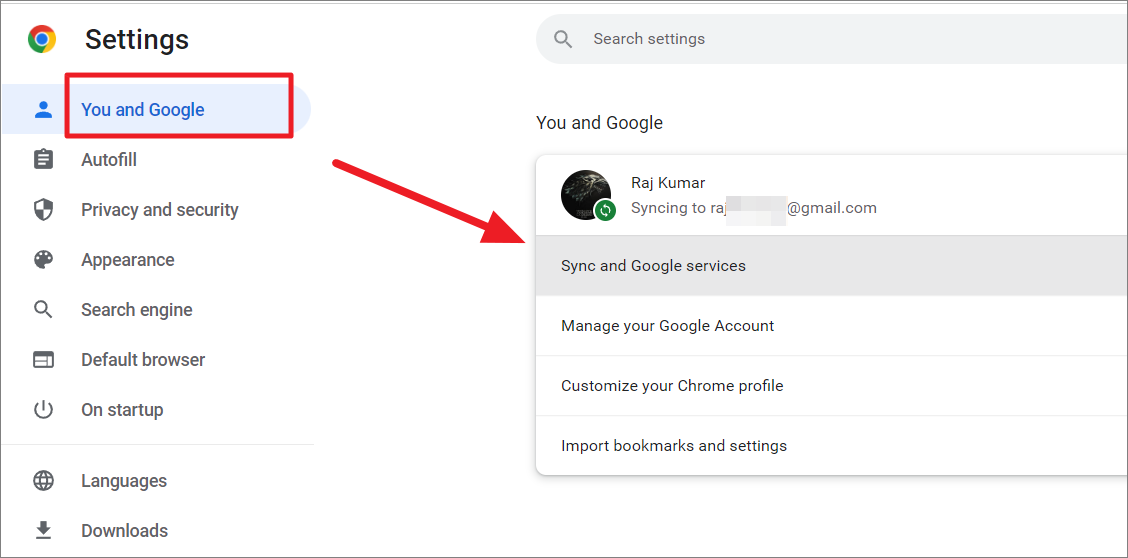Click the Privacy and security shield icon

[x=44, y=210]
